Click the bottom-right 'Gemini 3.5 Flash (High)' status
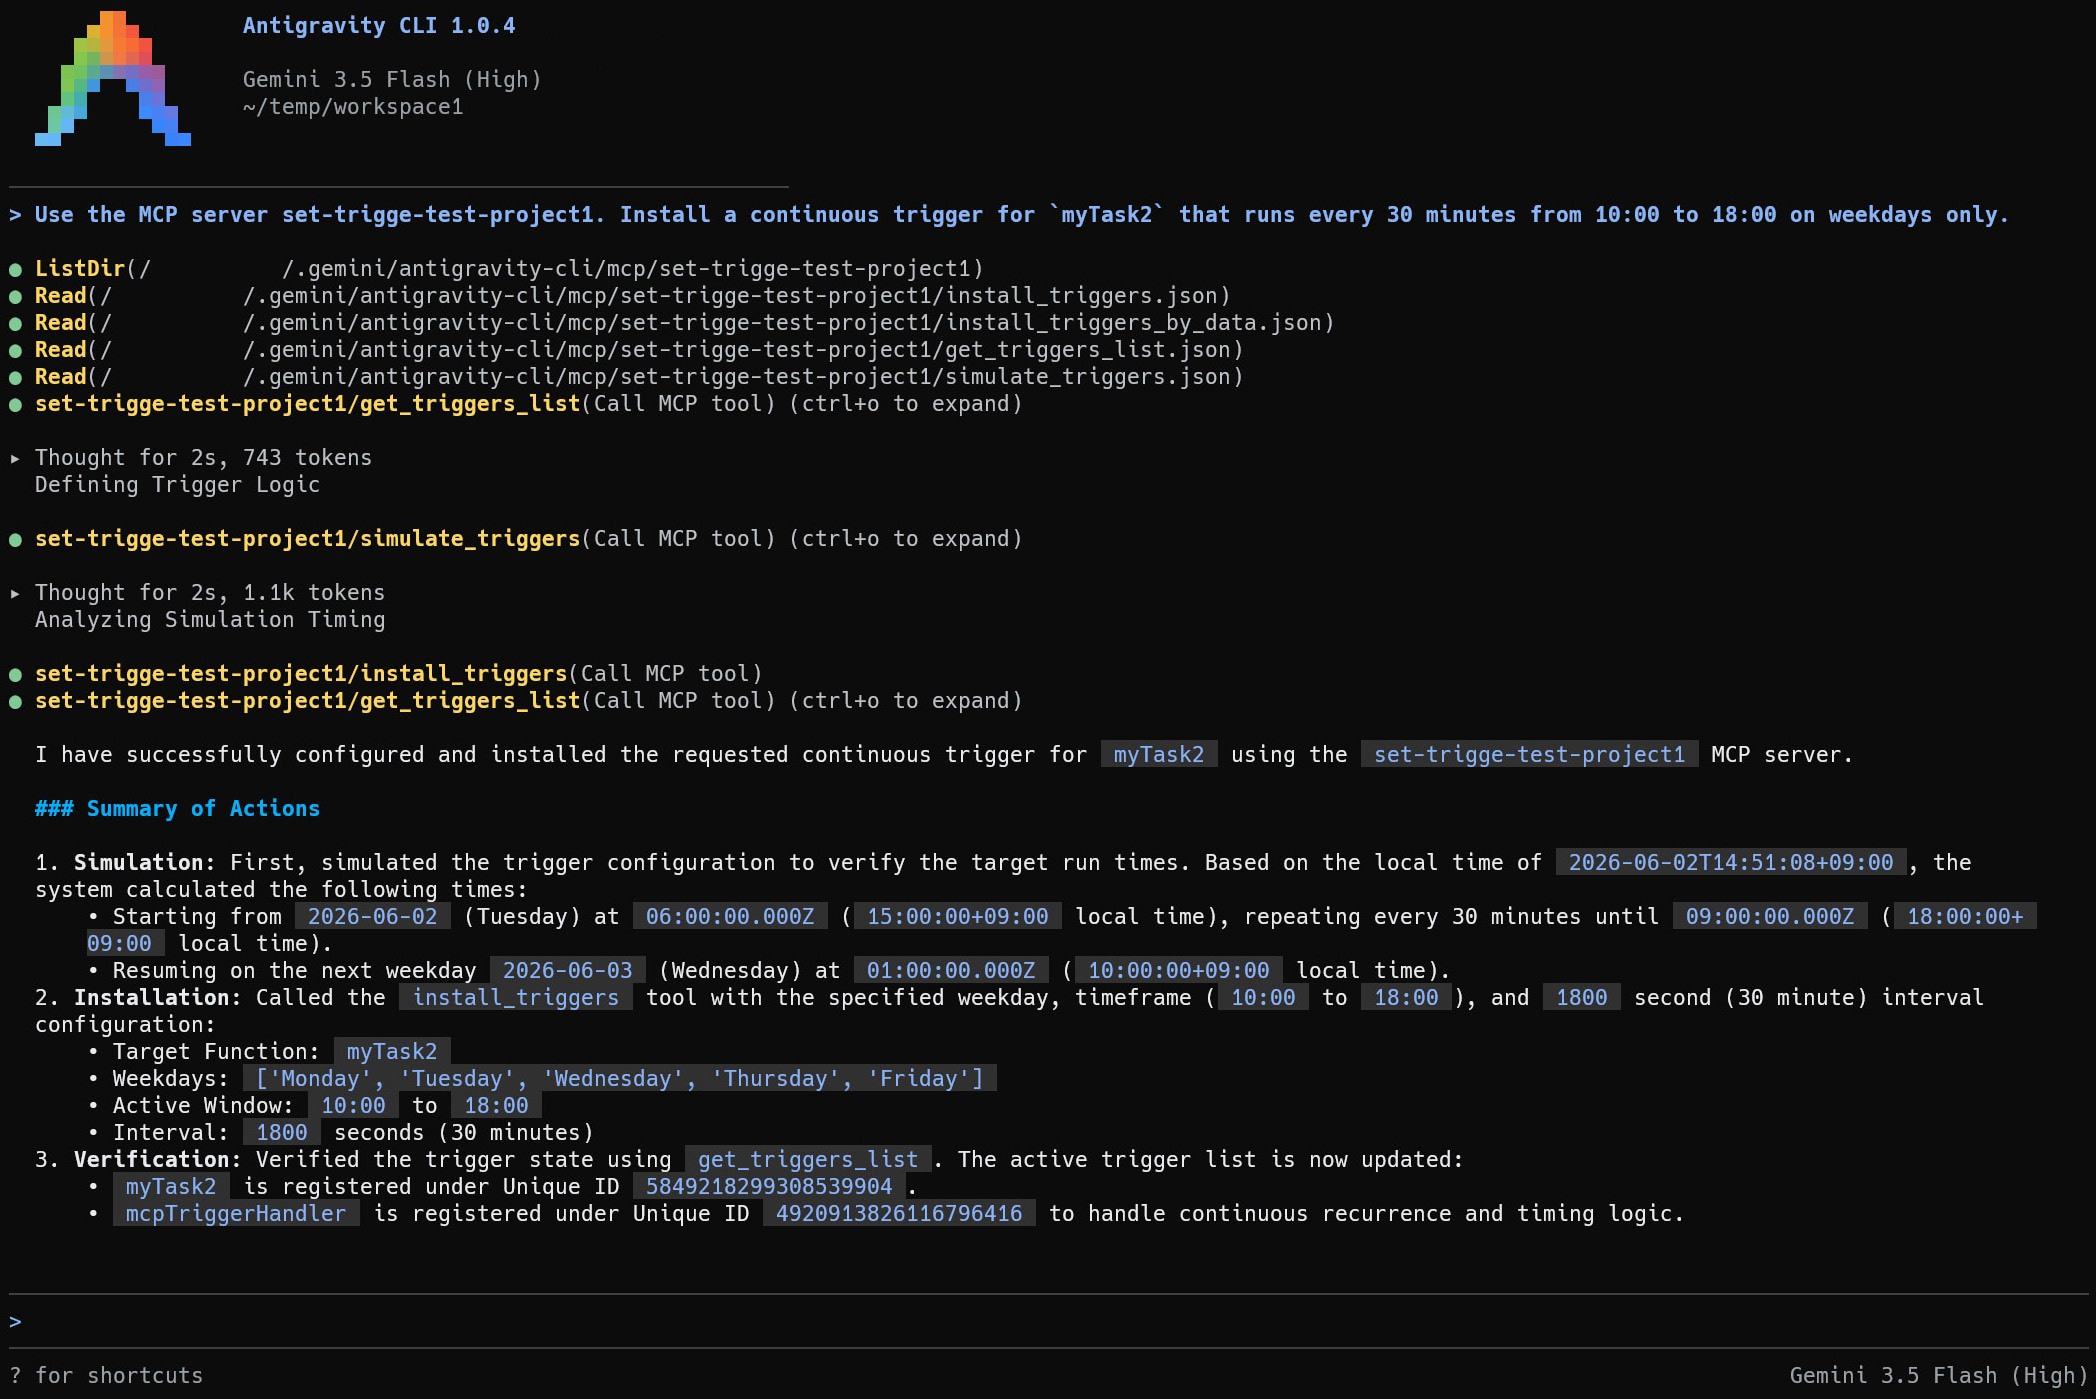Screen dimensions: 2096x1399 click(x=1938, y=1375)
